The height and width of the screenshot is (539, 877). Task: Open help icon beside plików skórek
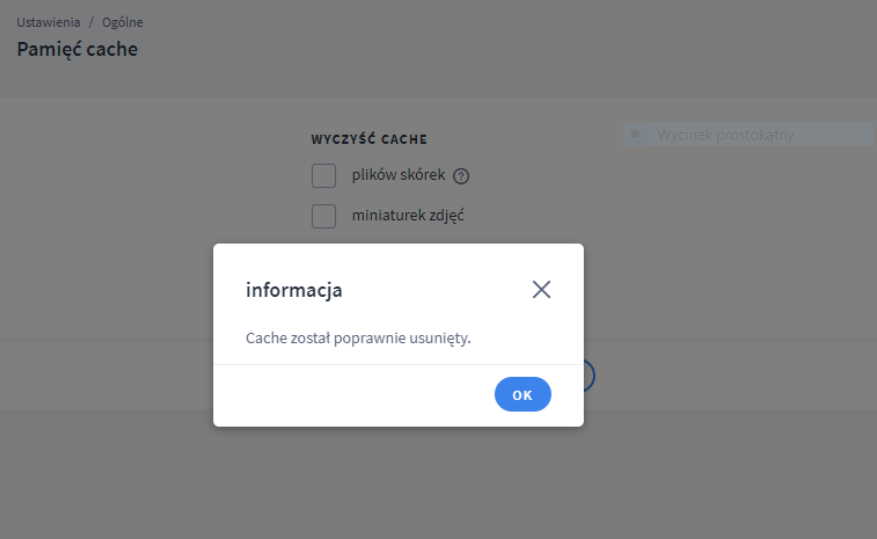(461, 176)
